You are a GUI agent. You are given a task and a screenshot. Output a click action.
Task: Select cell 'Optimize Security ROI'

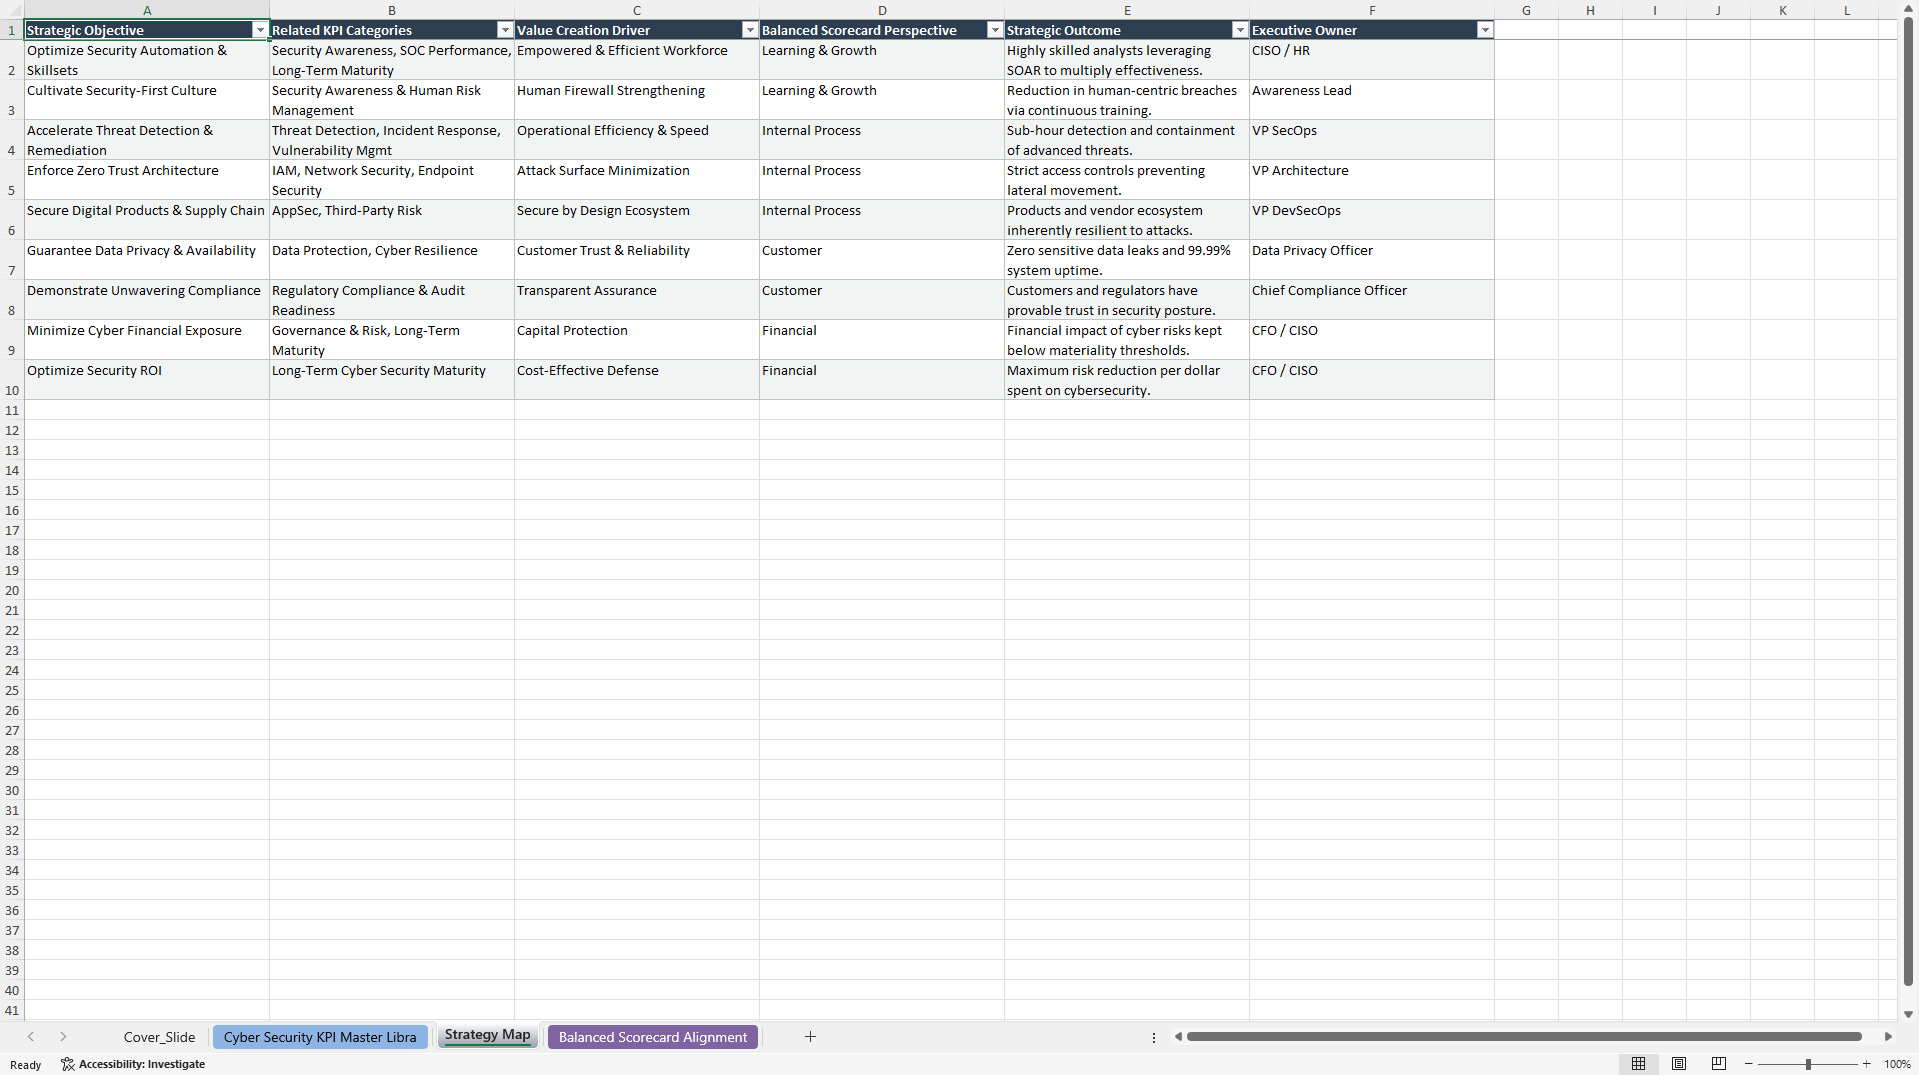[147, 380]
